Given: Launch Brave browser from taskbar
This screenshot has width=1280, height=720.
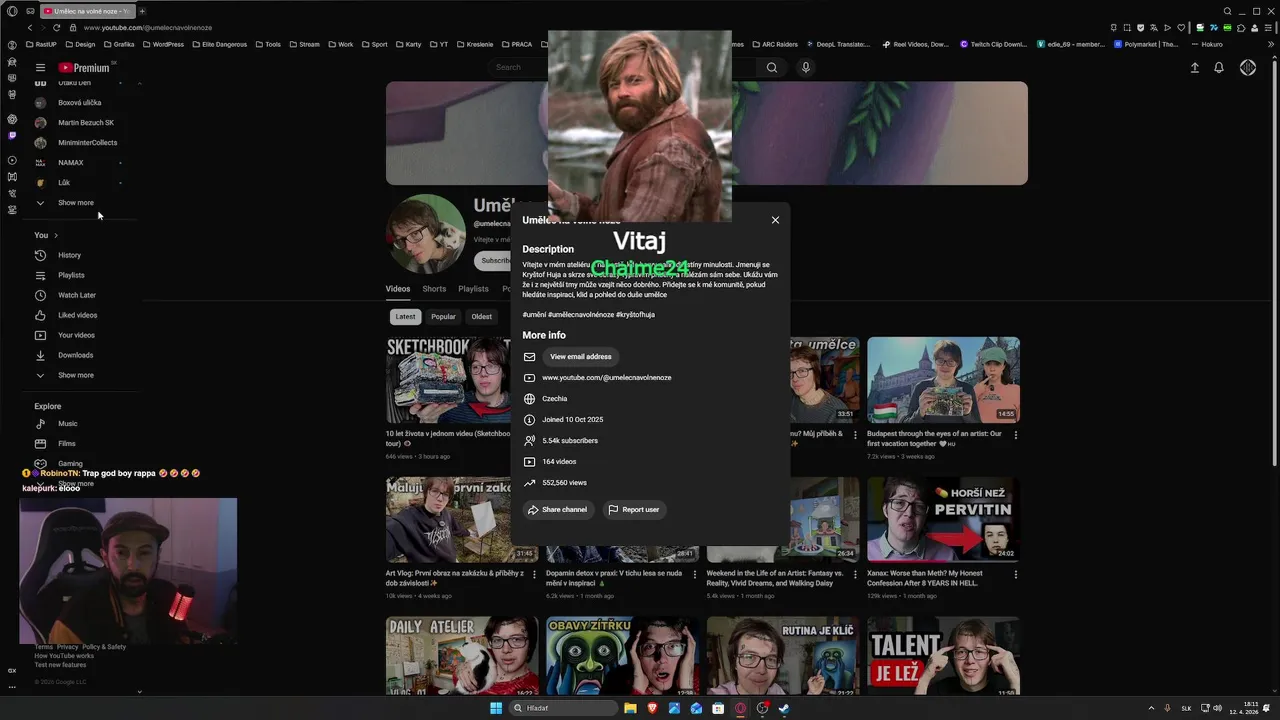Looking at the screenshot, I should 652,708.
